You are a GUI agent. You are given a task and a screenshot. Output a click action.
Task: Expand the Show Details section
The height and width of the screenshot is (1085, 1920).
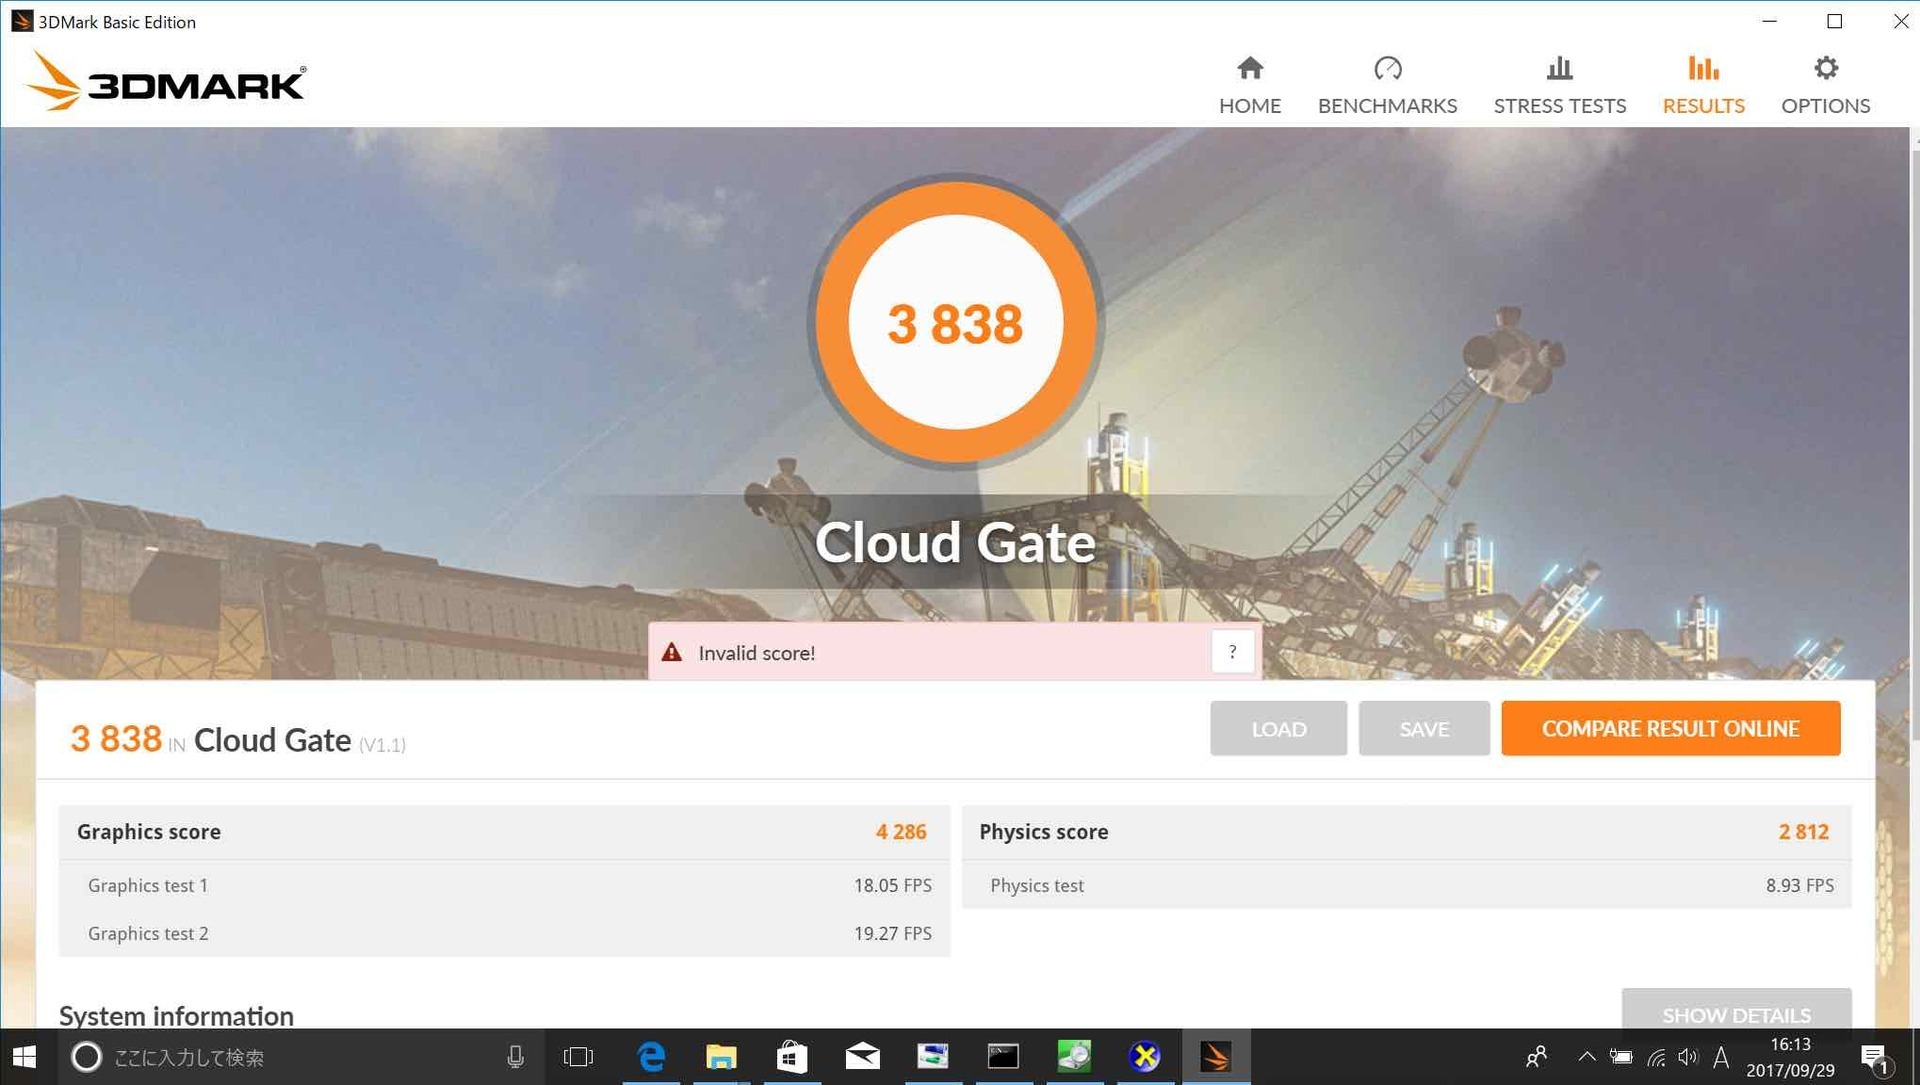click(1737, 1015)
